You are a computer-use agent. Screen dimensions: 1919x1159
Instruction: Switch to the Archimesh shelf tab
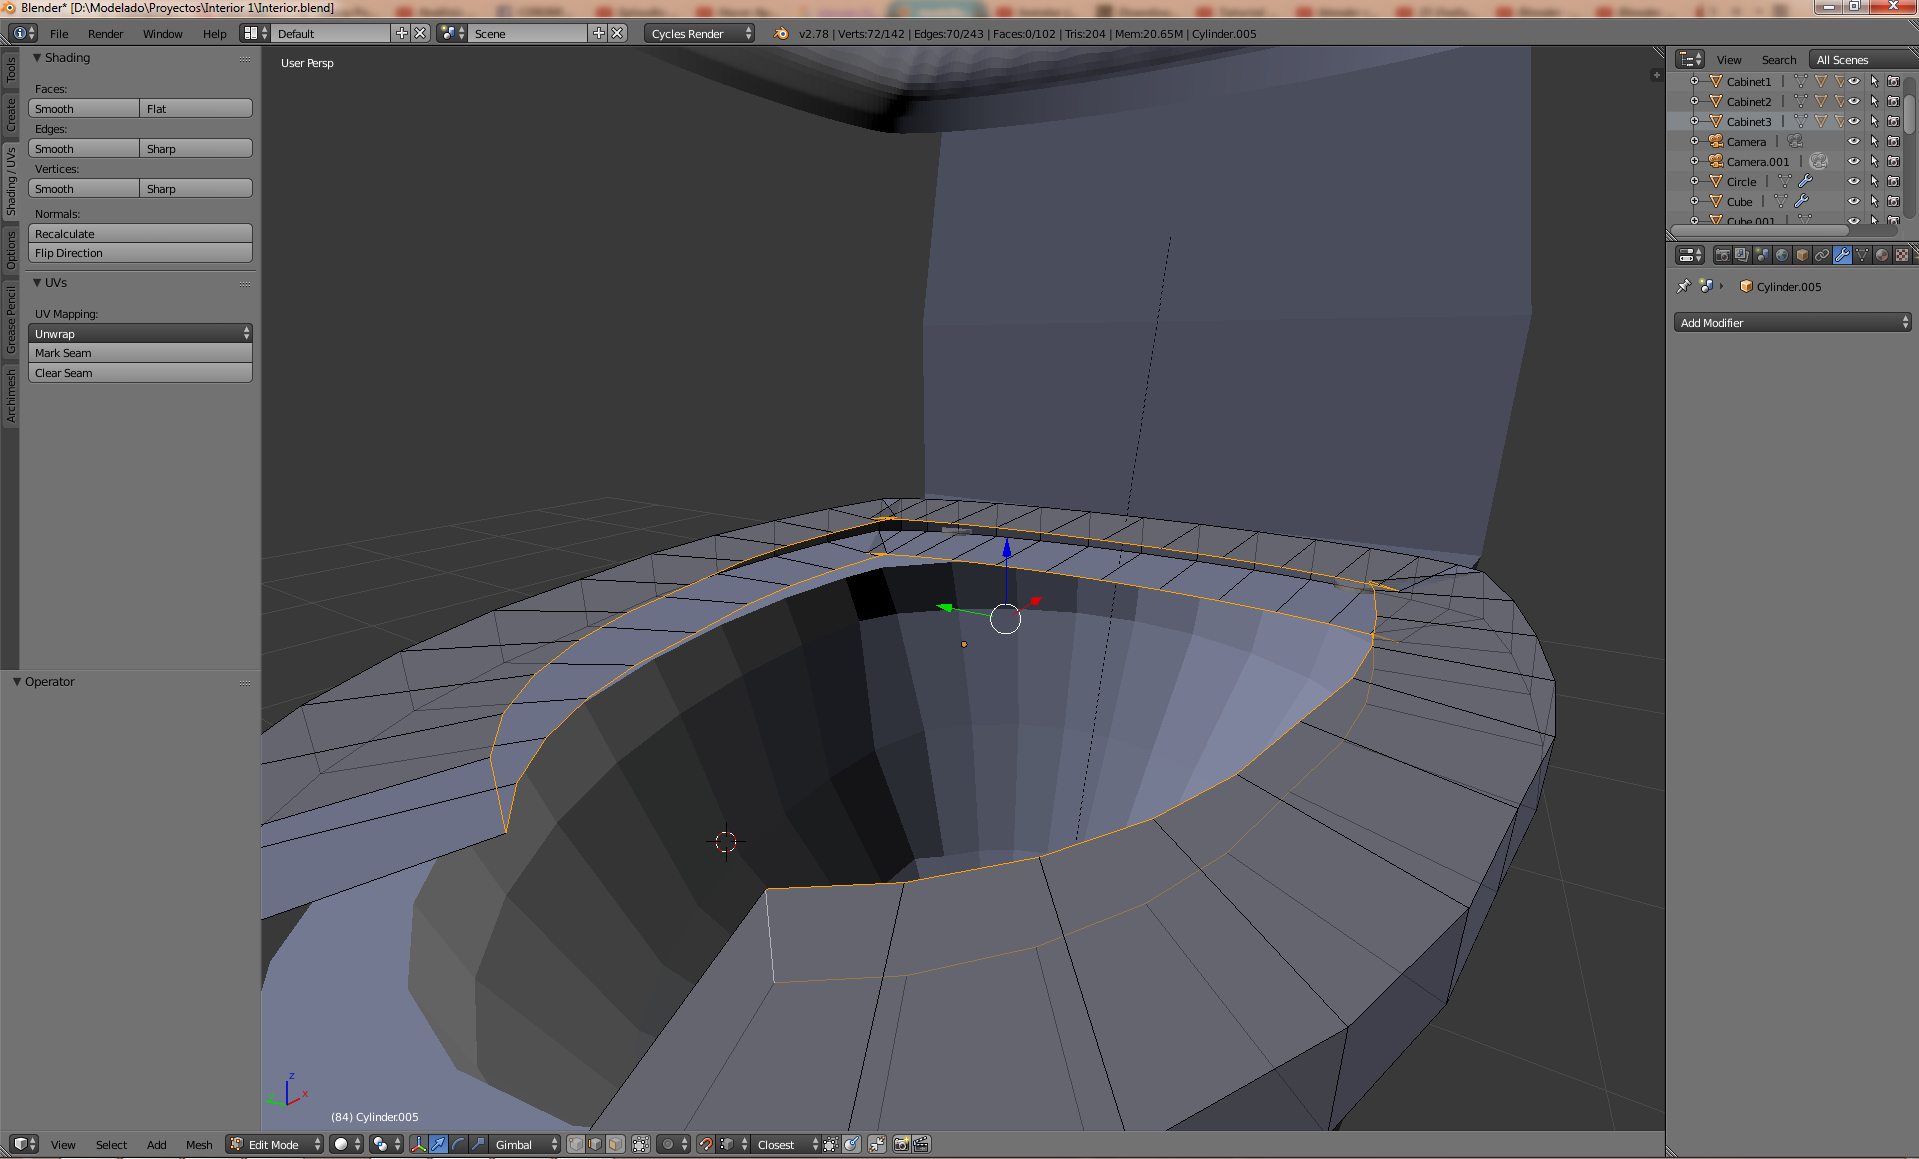[11, 395]
